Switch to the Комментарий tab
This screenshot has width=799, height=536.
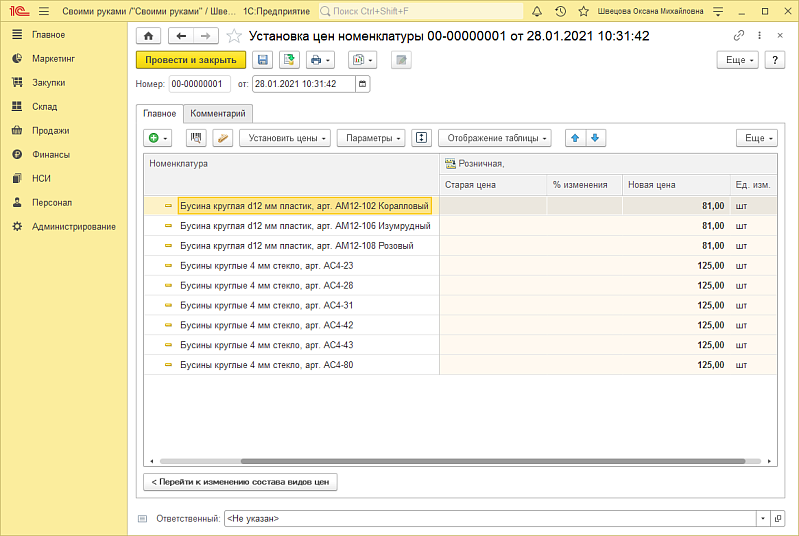[219, 114]
